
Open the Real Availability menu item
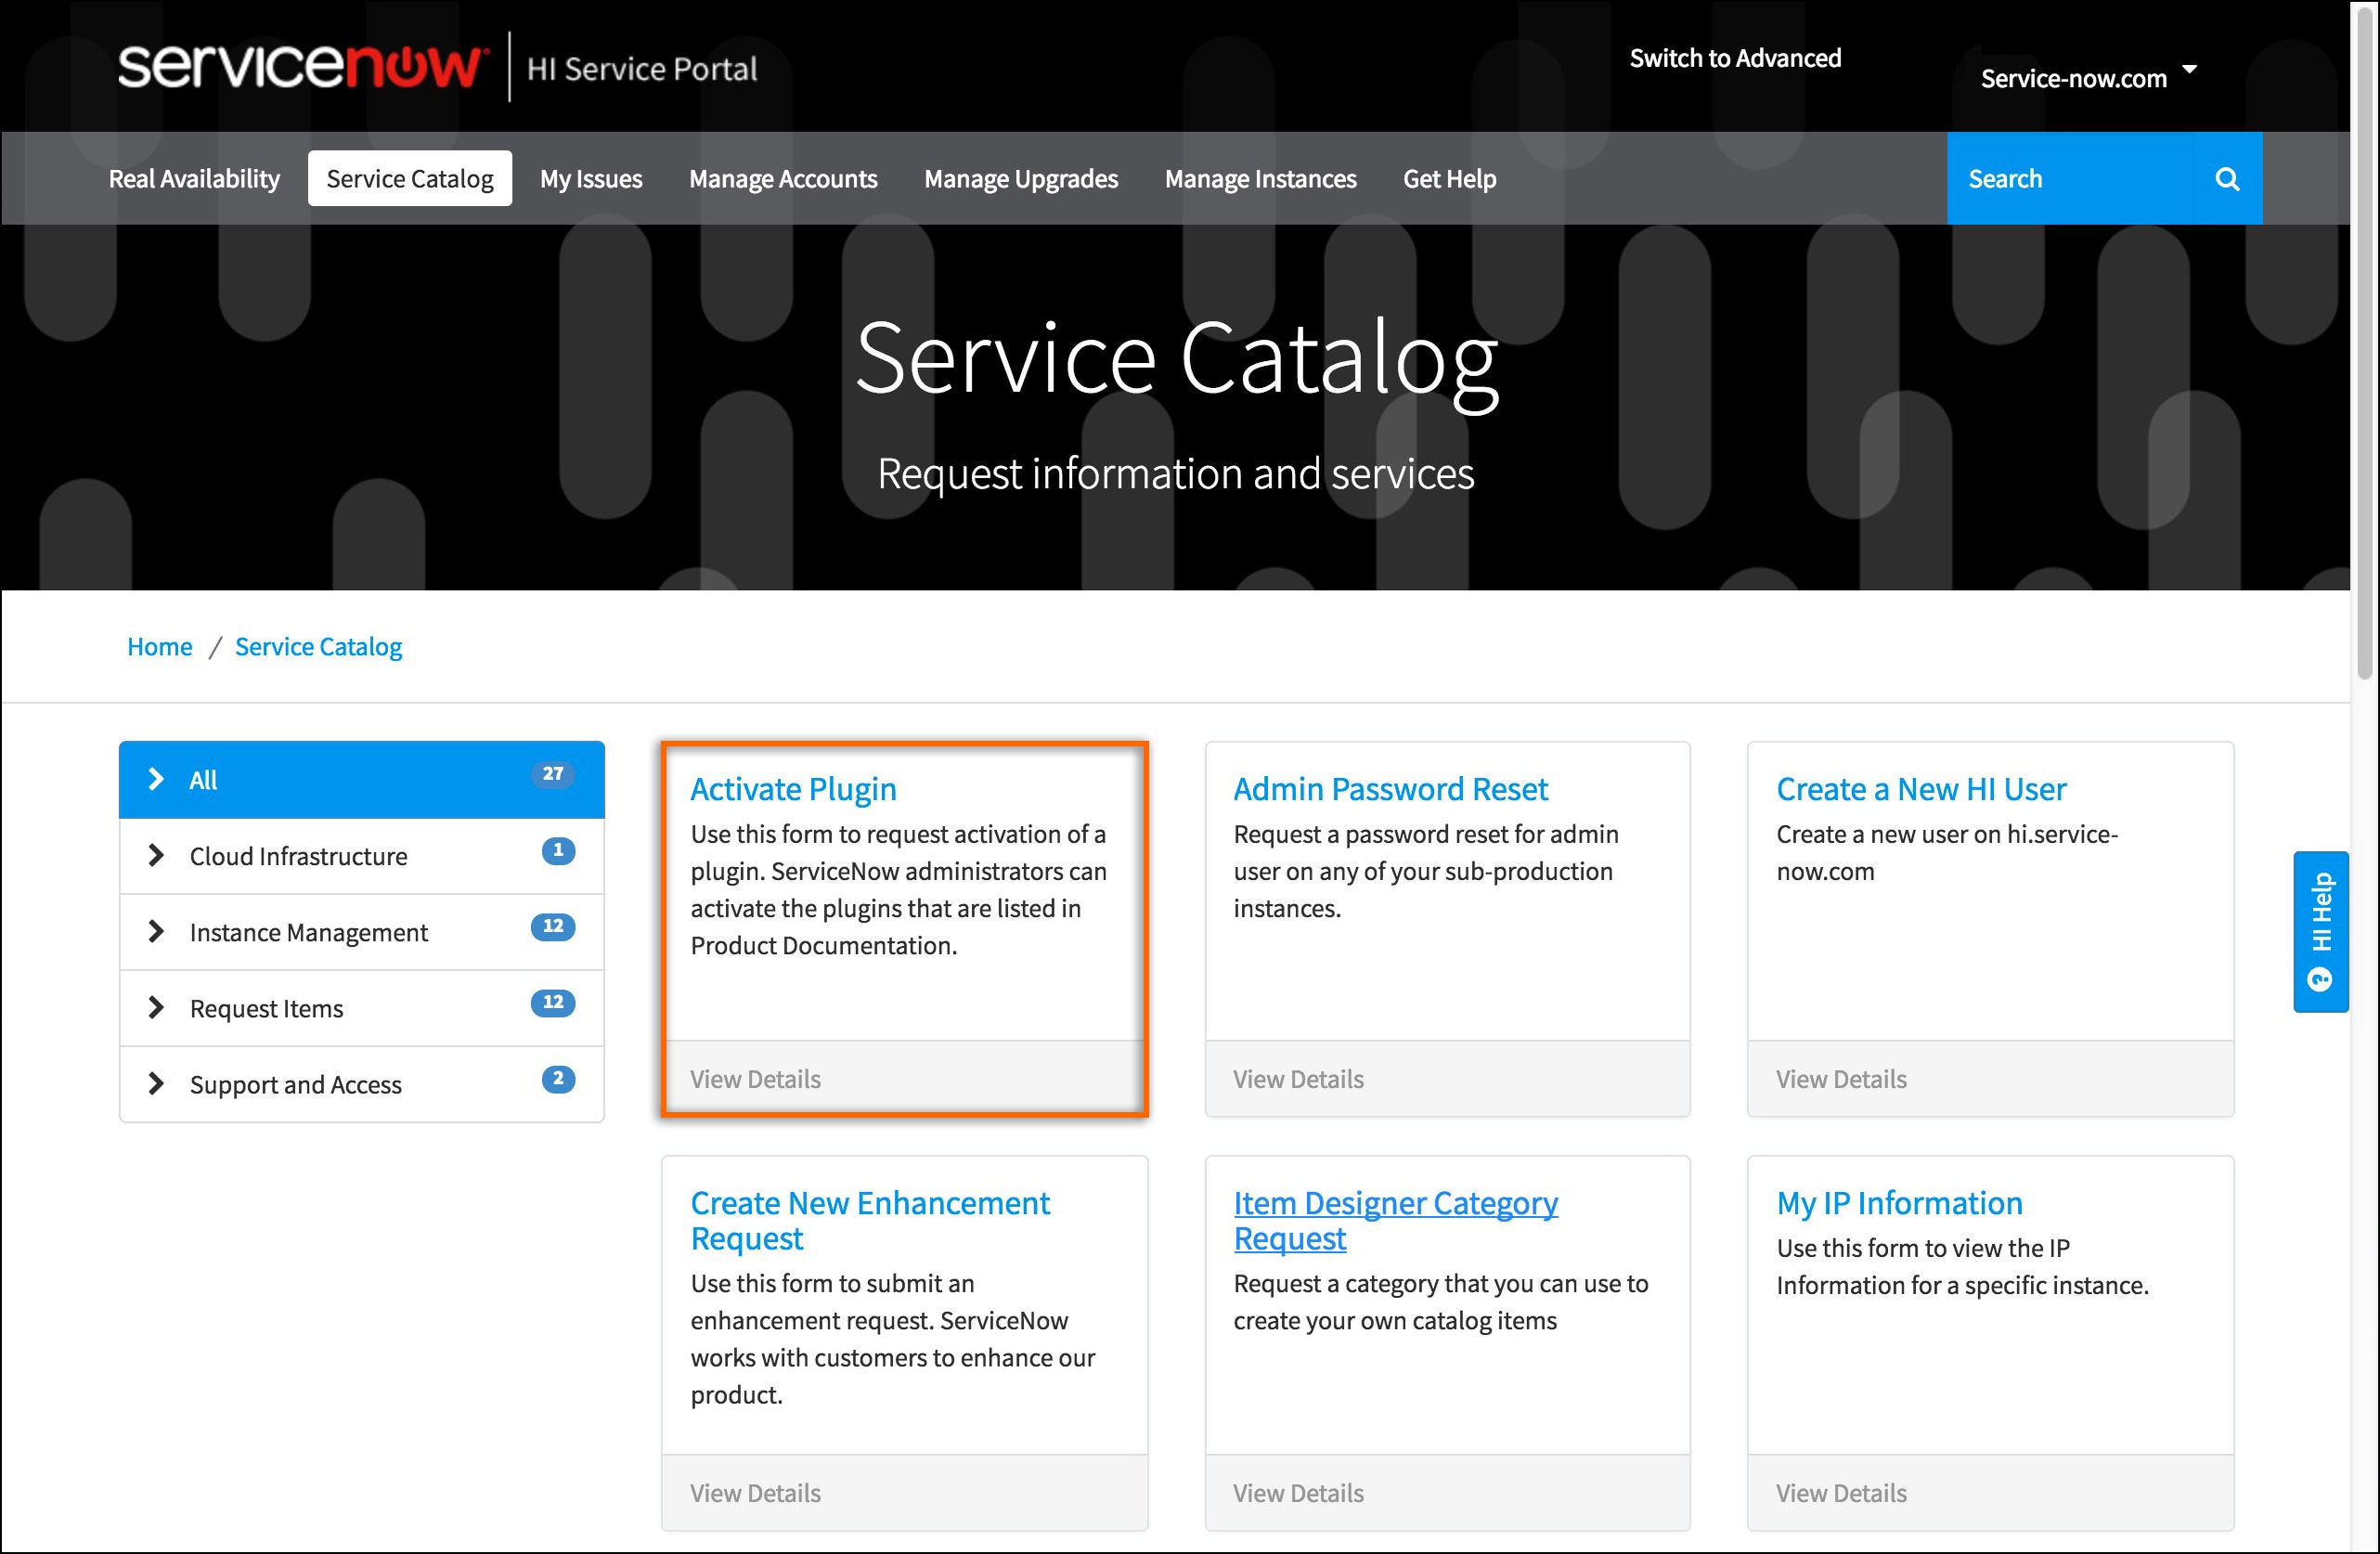[194, 179]
